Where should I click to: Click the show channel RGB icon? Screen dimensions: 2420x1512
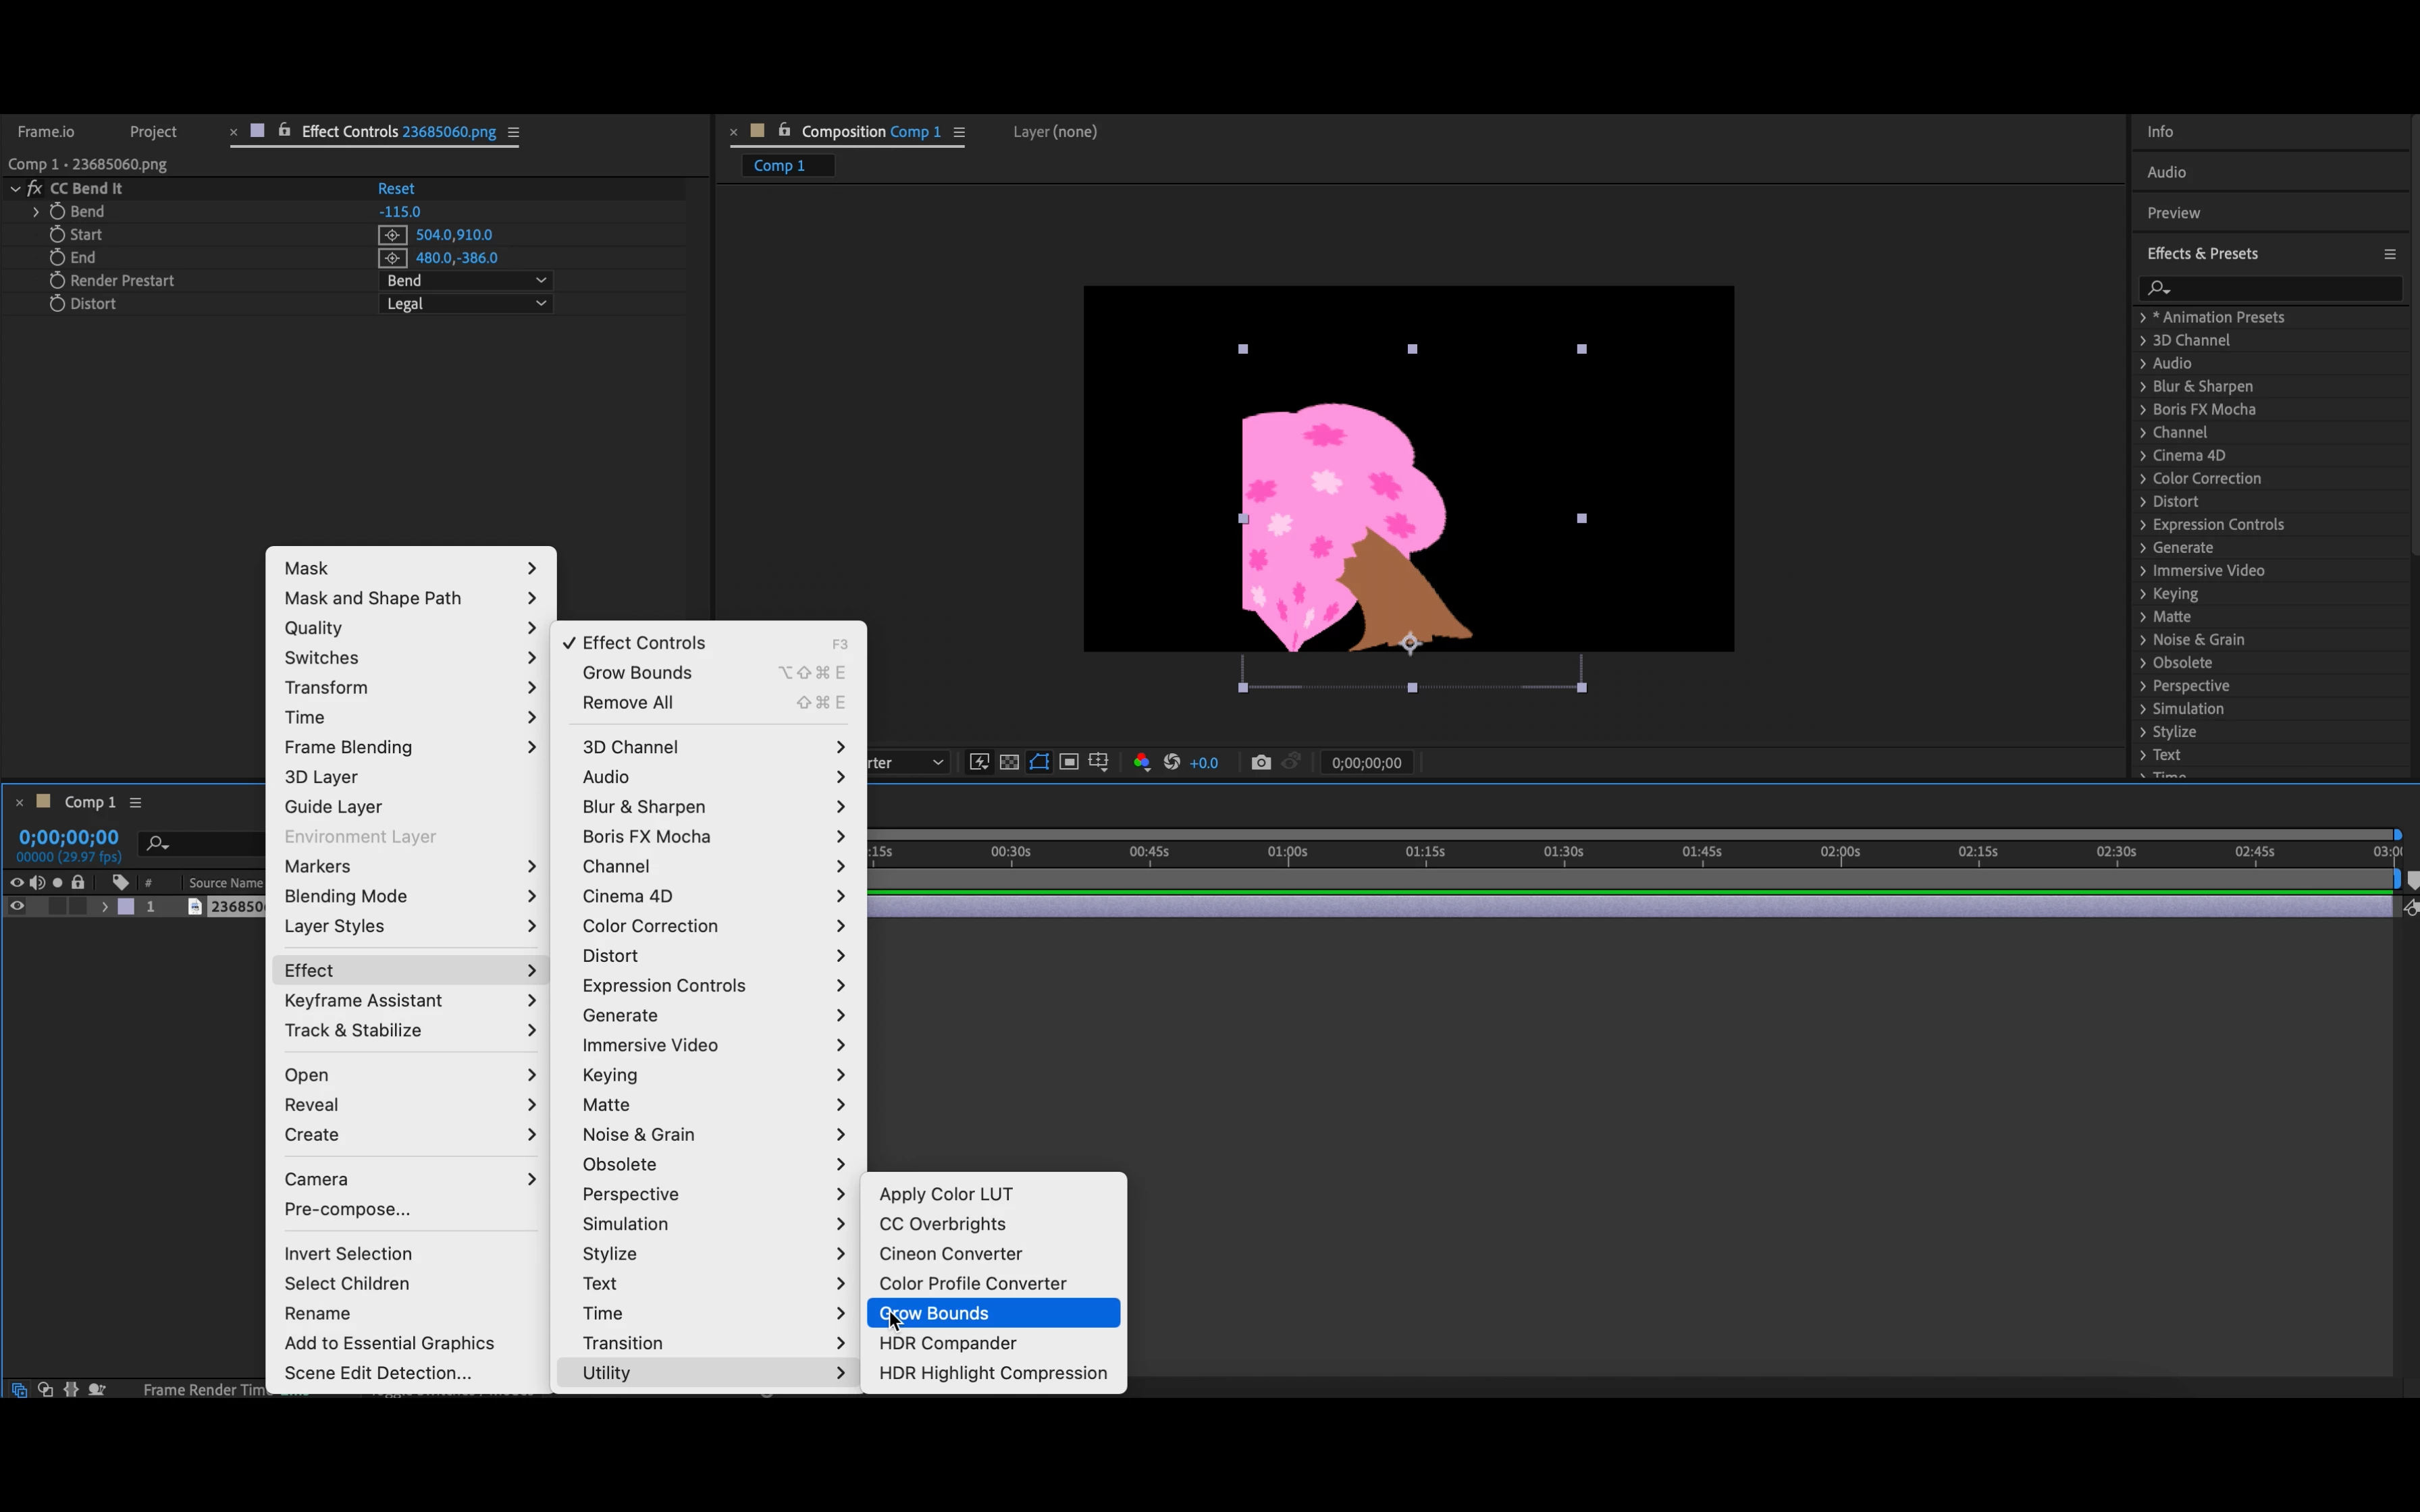click(x=1141, y=763)
